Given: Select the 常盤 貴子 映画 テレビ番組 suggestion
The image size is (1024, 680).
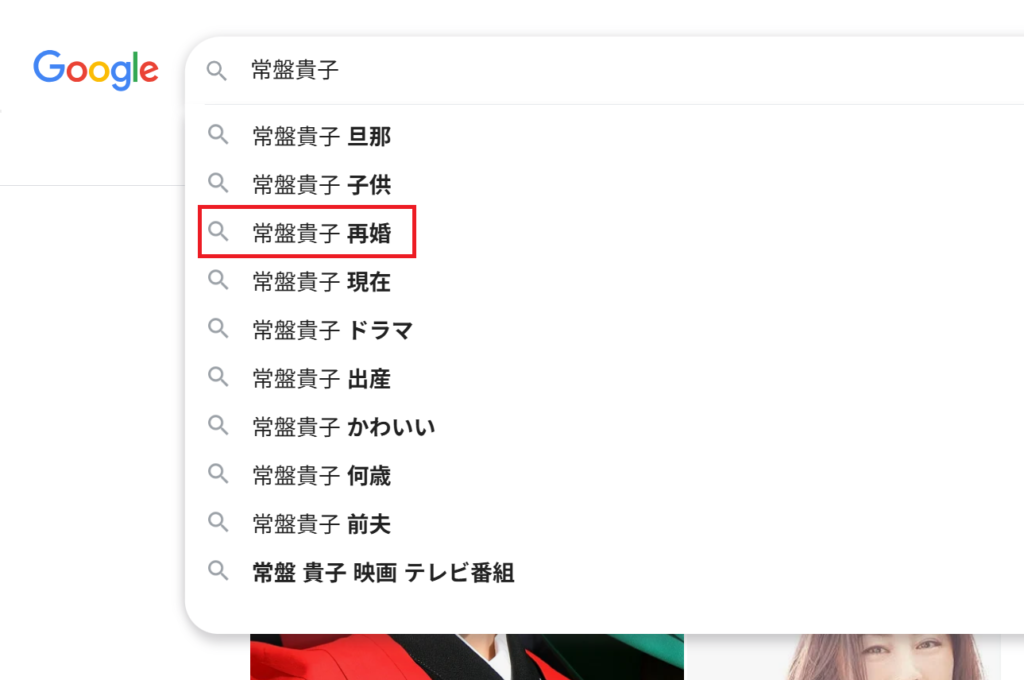Looking at the screenshot, I should tap(383, 573).
